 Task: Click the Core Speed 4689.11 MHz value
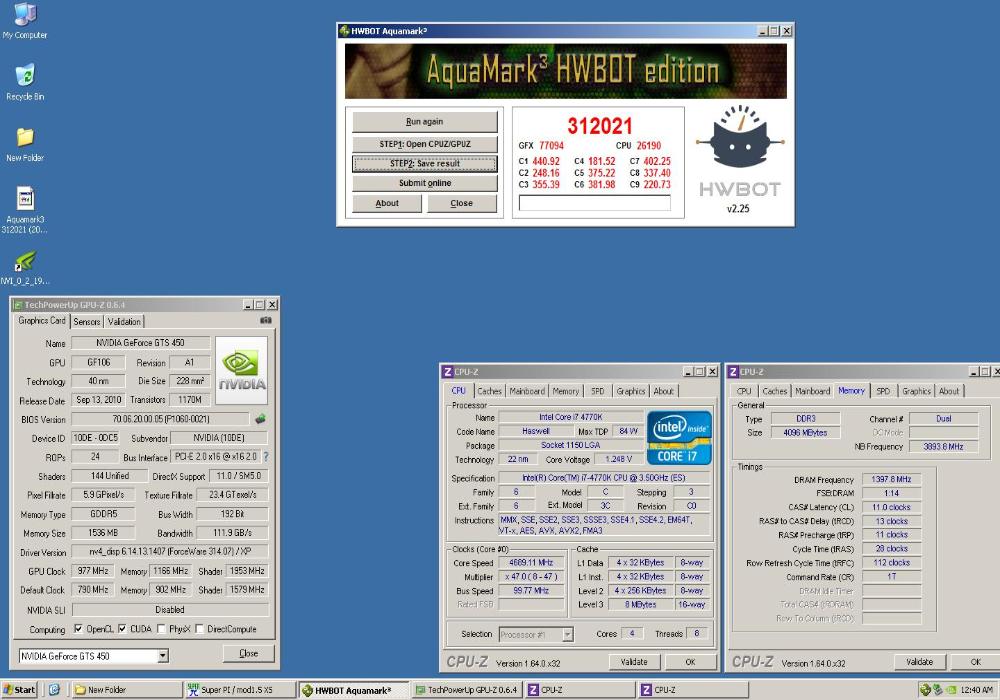pos(531,563)
